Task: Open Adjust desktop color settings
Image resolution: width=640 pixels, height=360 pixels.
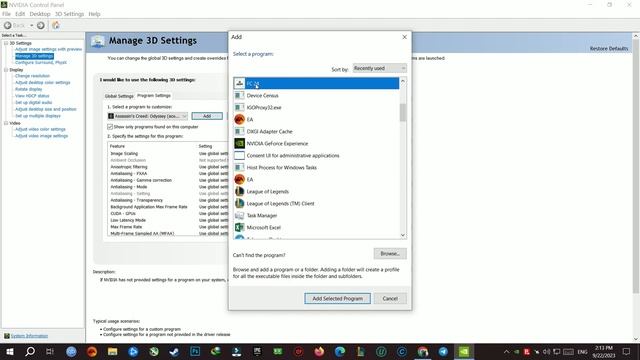Action: point(42,82)
